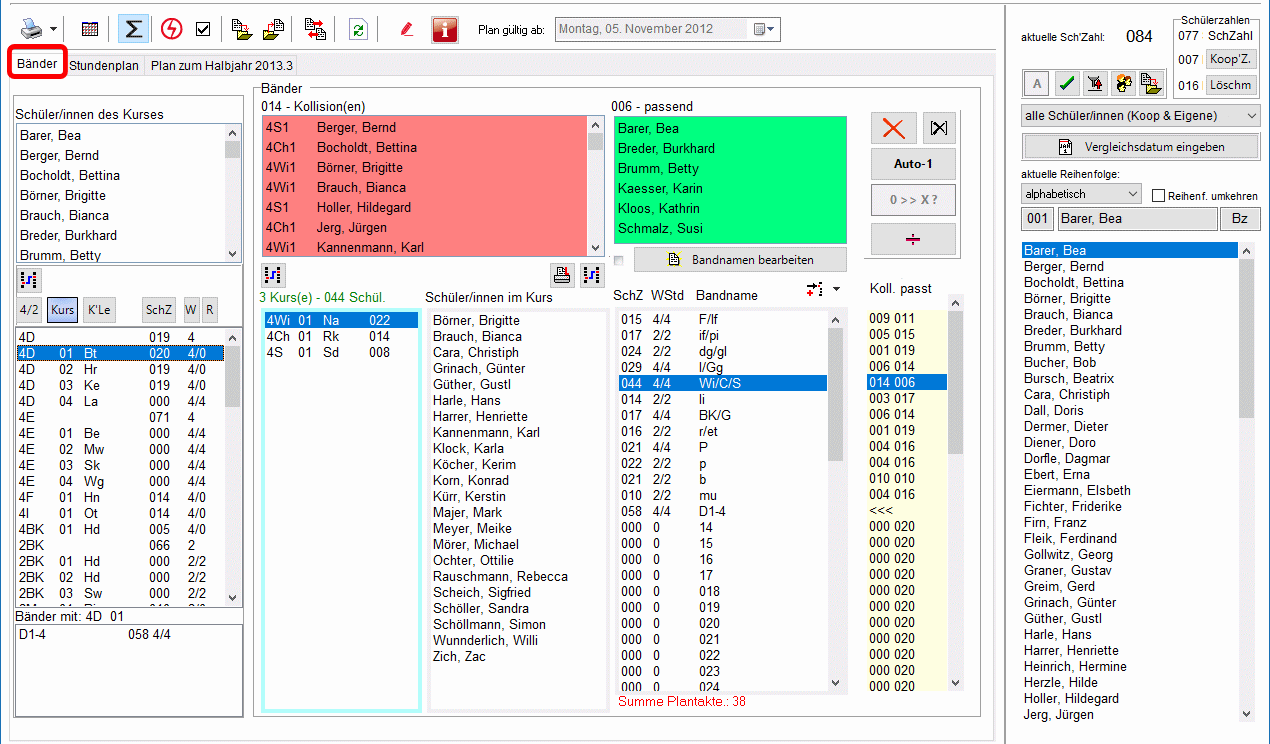
Task: Click the red pencil edit icon
Action: pos(406,29)
